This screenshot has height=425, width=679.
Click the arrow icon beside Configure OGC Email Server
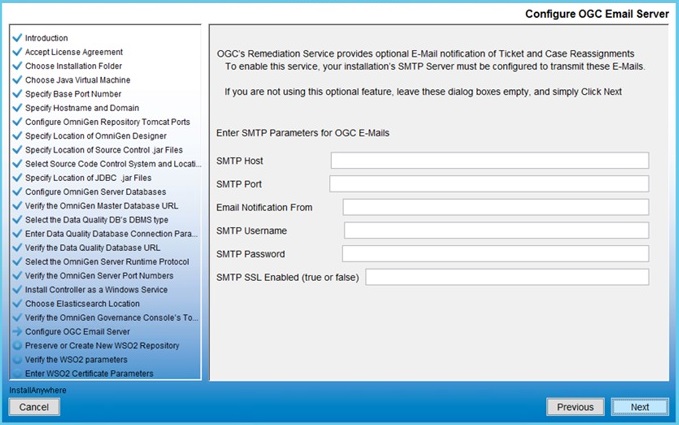tap(17, 331)
